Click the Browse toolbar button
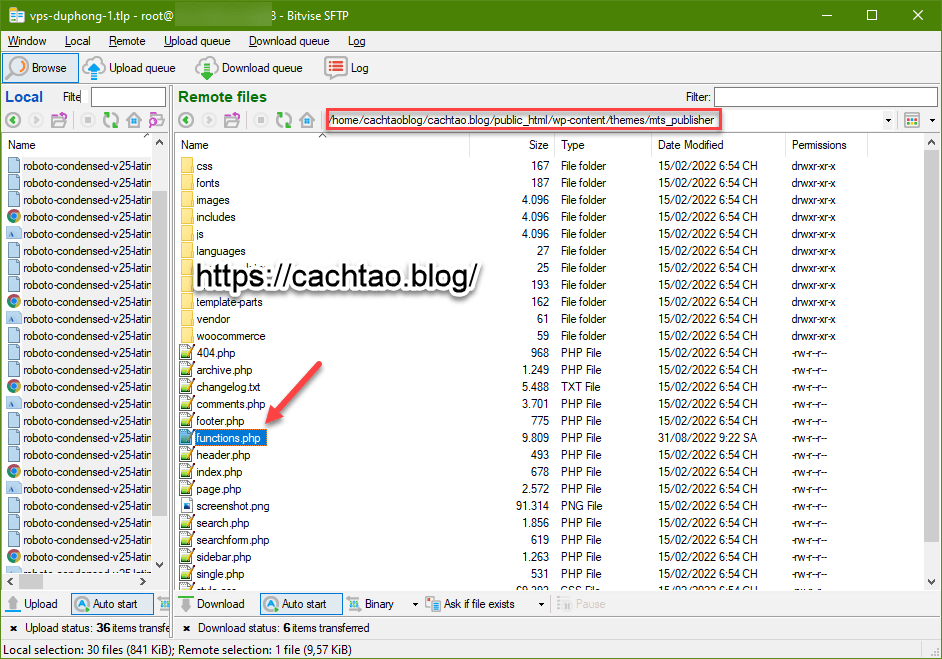This screenshot has width=942, height=659. click(40, 68)
